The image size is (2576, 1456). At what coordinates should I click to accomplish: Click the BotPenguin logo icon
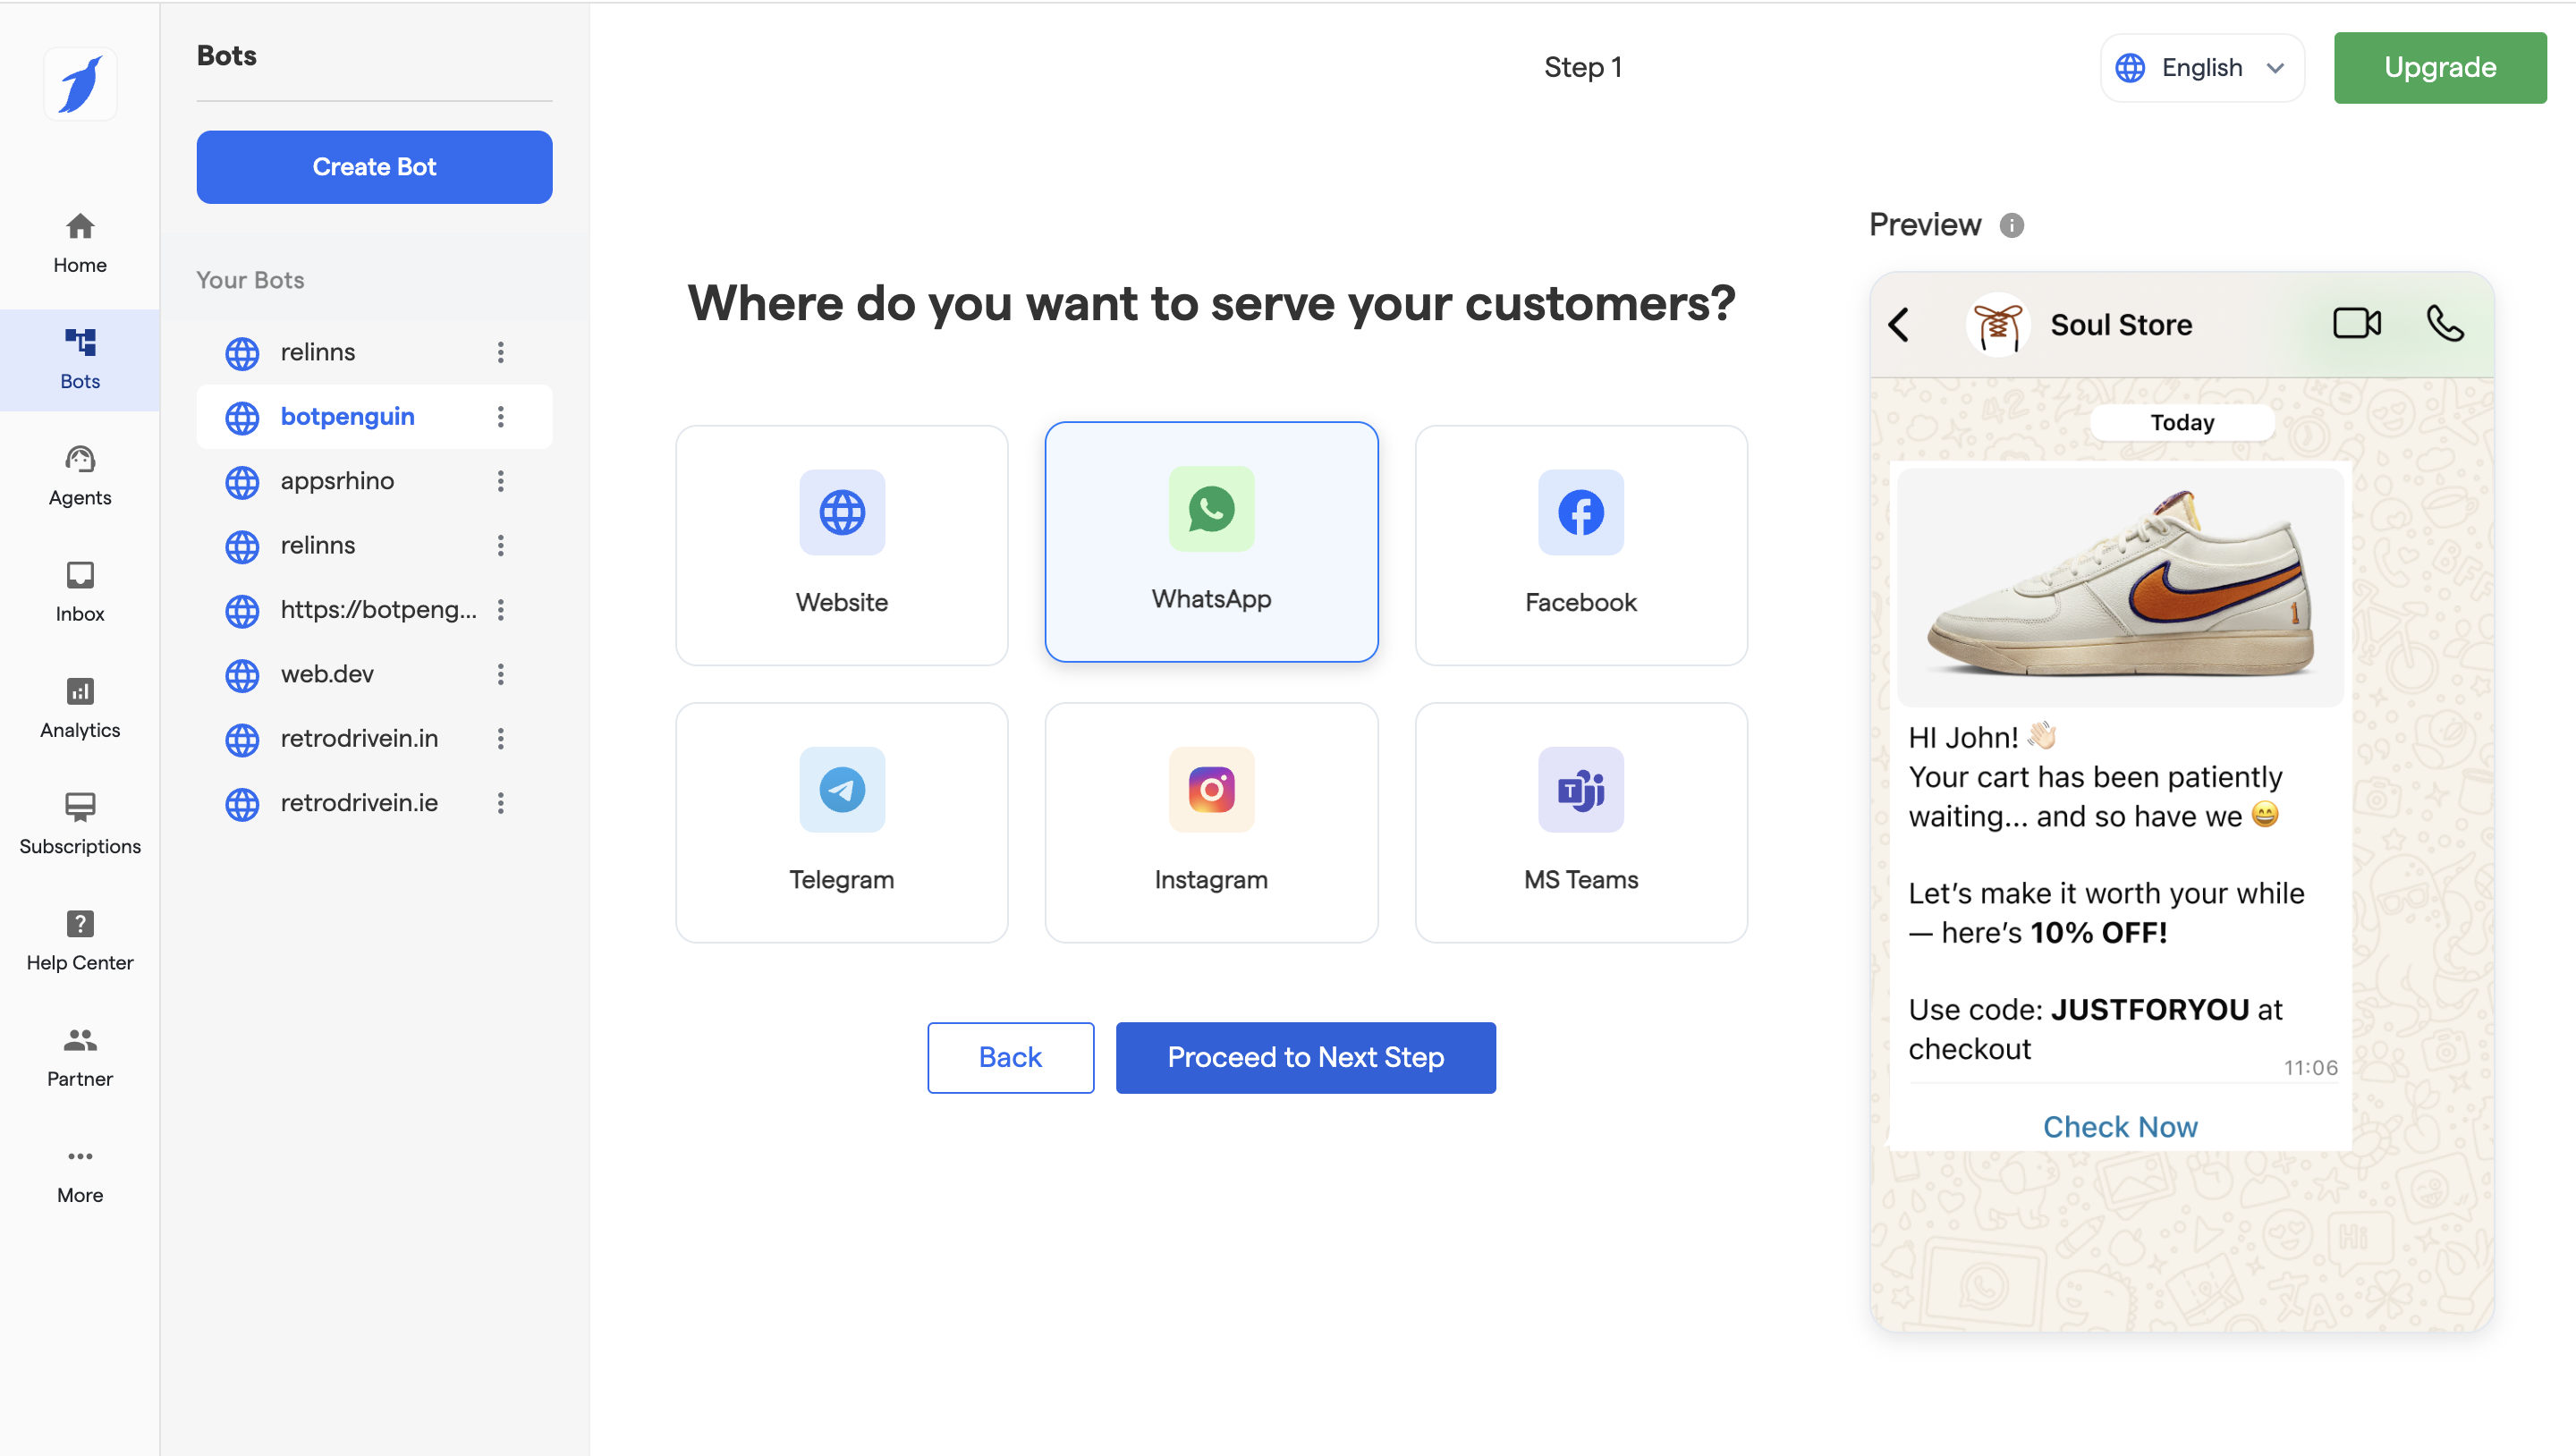click(x=80, y=84)
